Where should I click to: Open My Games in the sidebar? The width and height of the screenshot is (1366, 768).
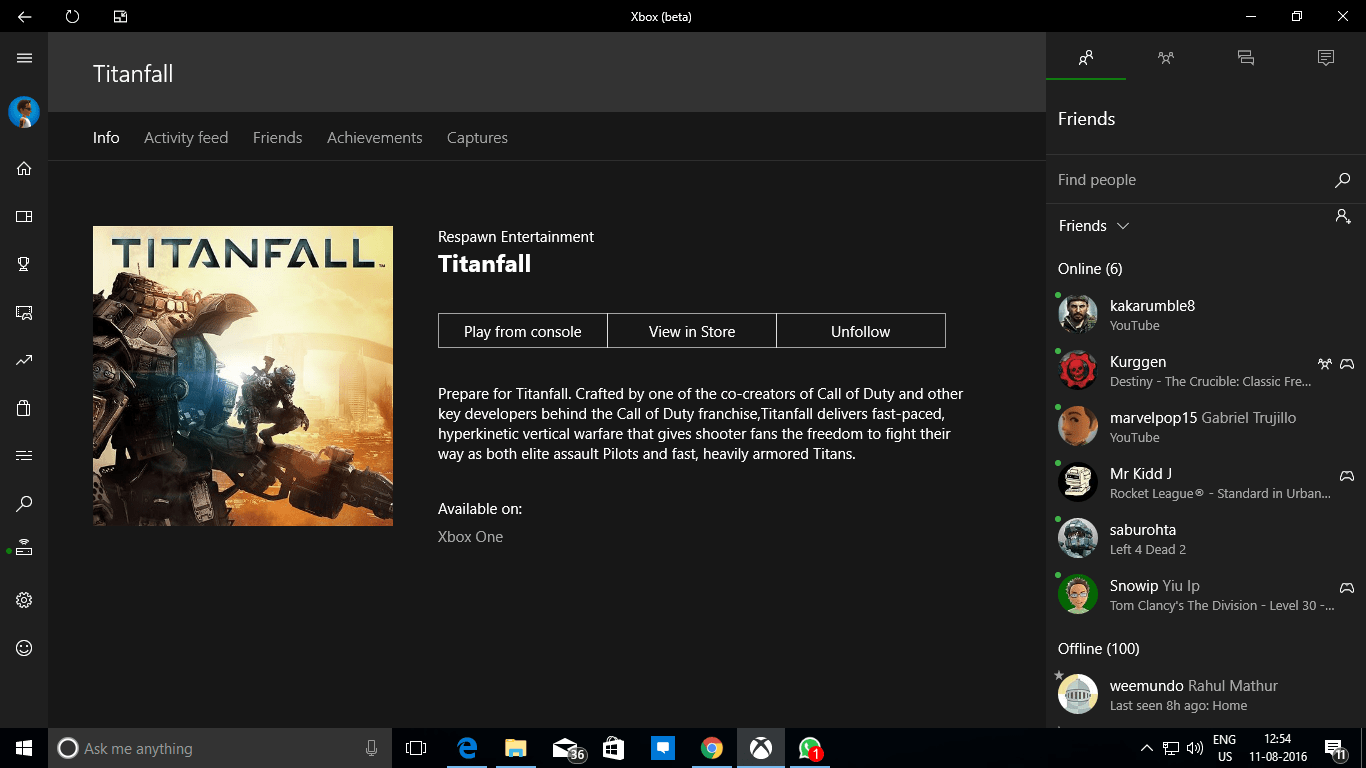24,216
